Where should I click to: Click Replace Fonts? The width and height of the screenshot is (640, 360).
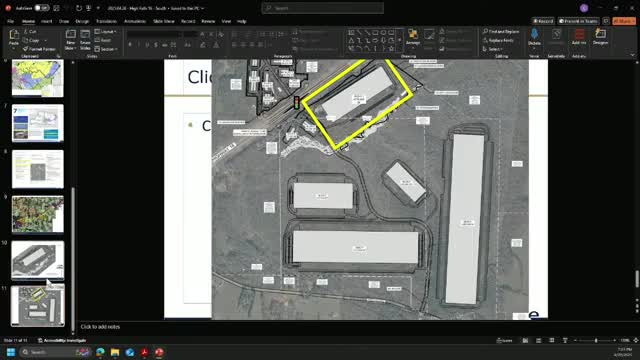[498, 40]
